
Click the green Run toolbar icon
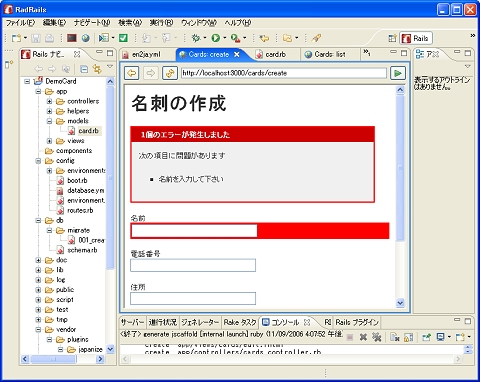coord(216,38)
